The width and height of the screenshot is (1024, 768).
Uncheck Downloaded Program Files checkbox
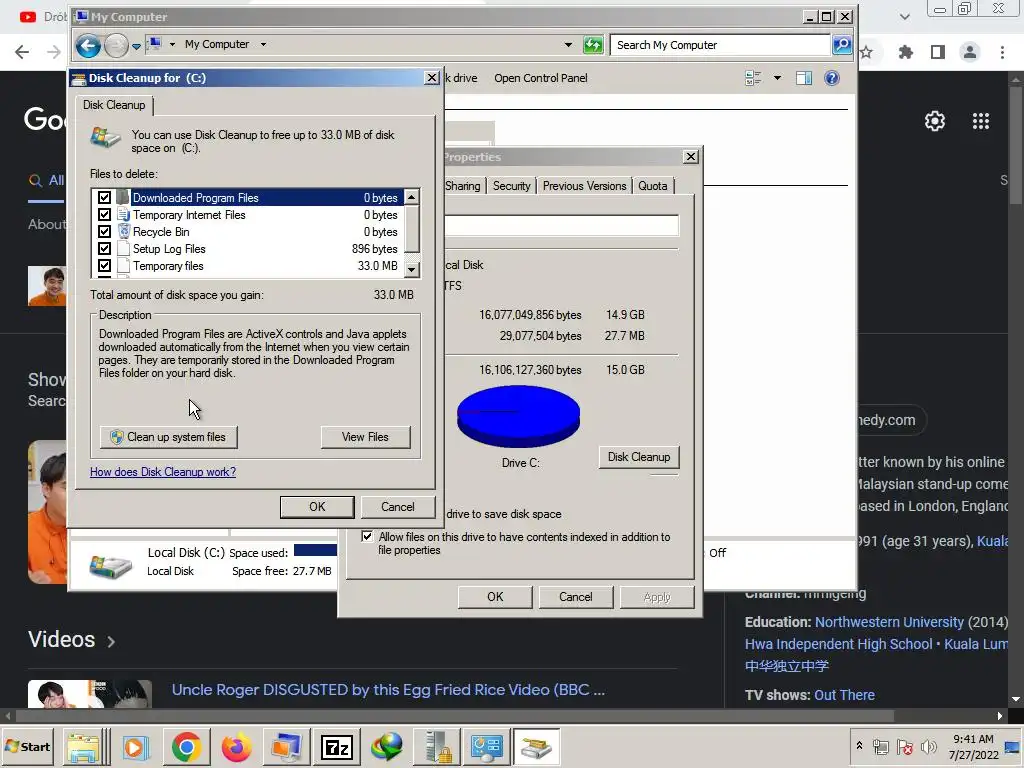point(104,197)
